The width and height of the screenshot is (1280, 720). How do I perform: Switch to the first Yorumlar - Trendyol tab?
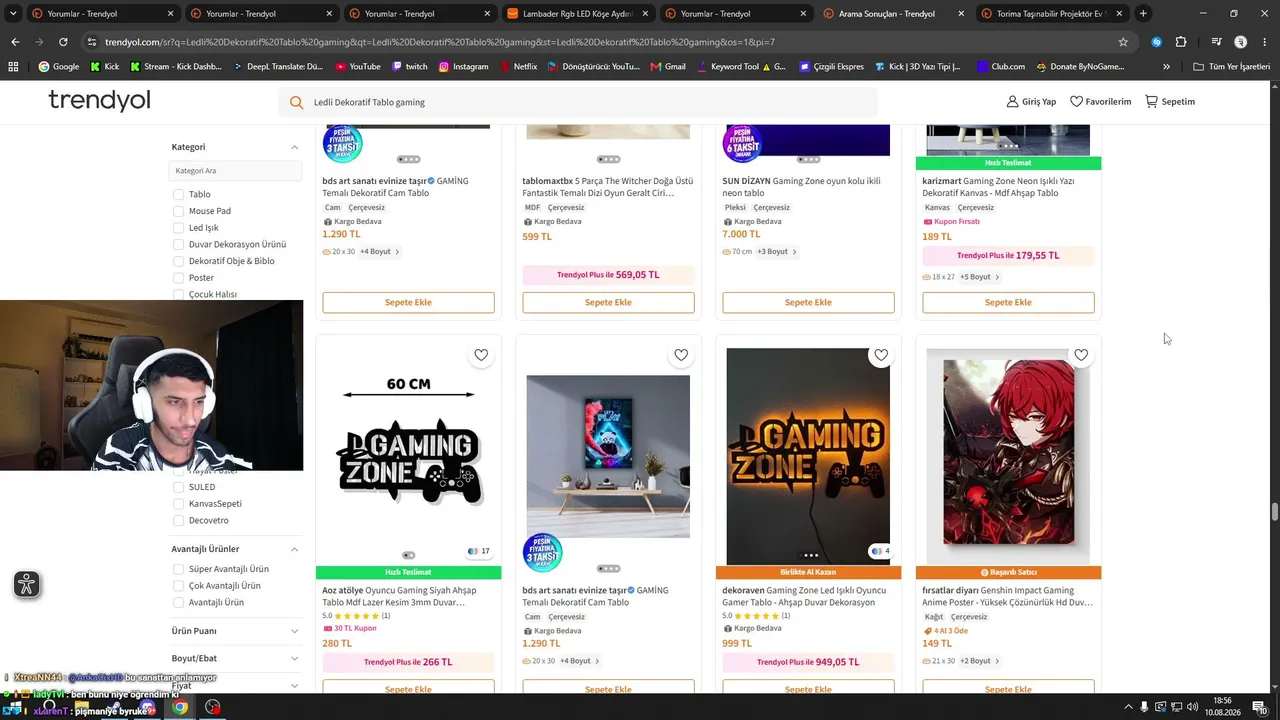point(104,14)
